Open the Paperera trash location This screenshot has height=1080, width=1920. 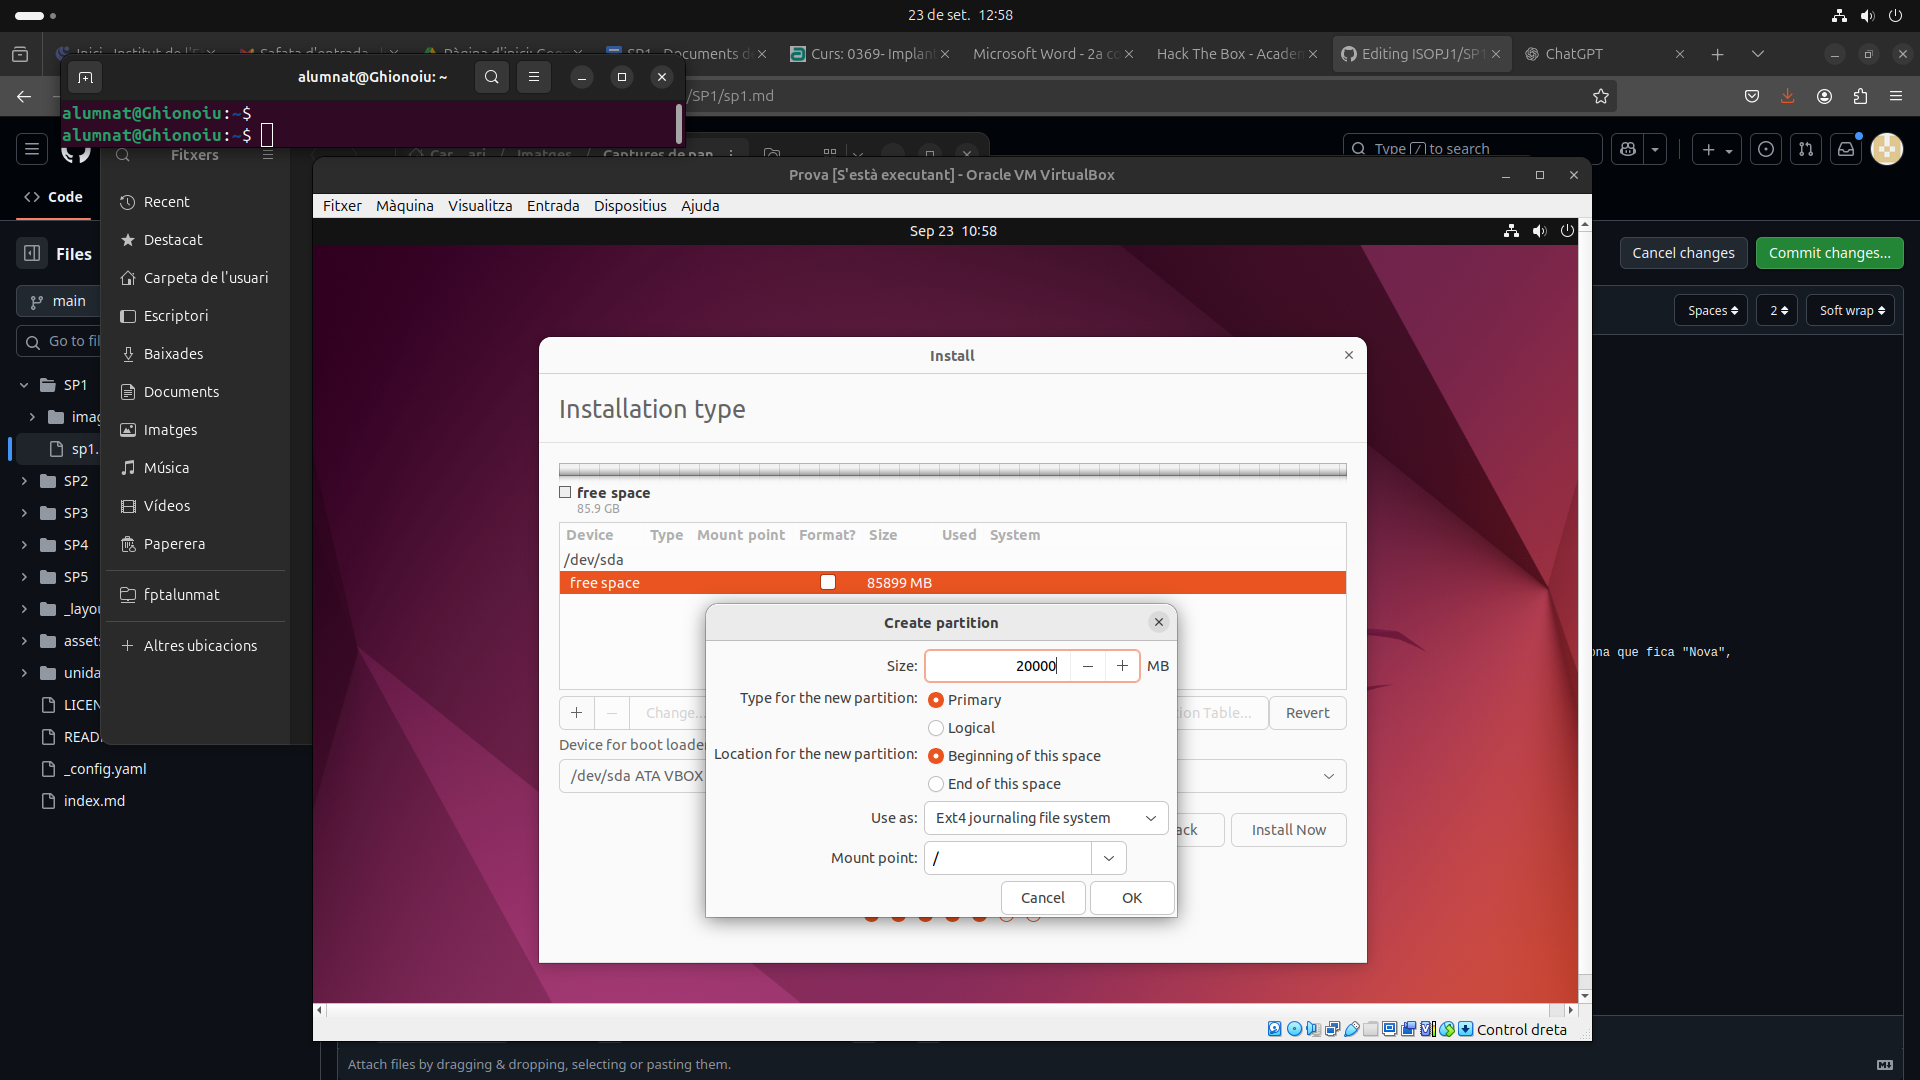(x=174, y=544)
